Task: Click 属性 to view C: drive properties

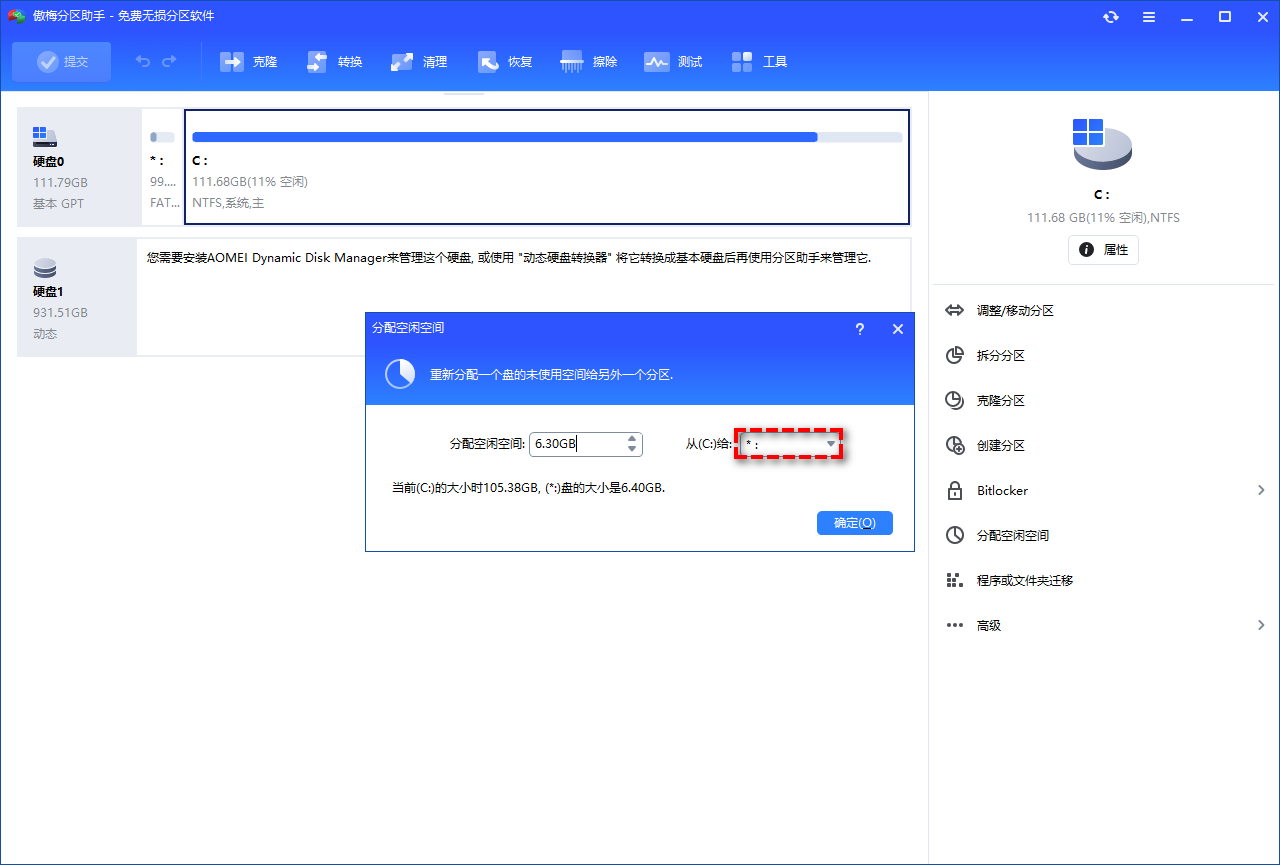Action: (x=1103, y=250)
